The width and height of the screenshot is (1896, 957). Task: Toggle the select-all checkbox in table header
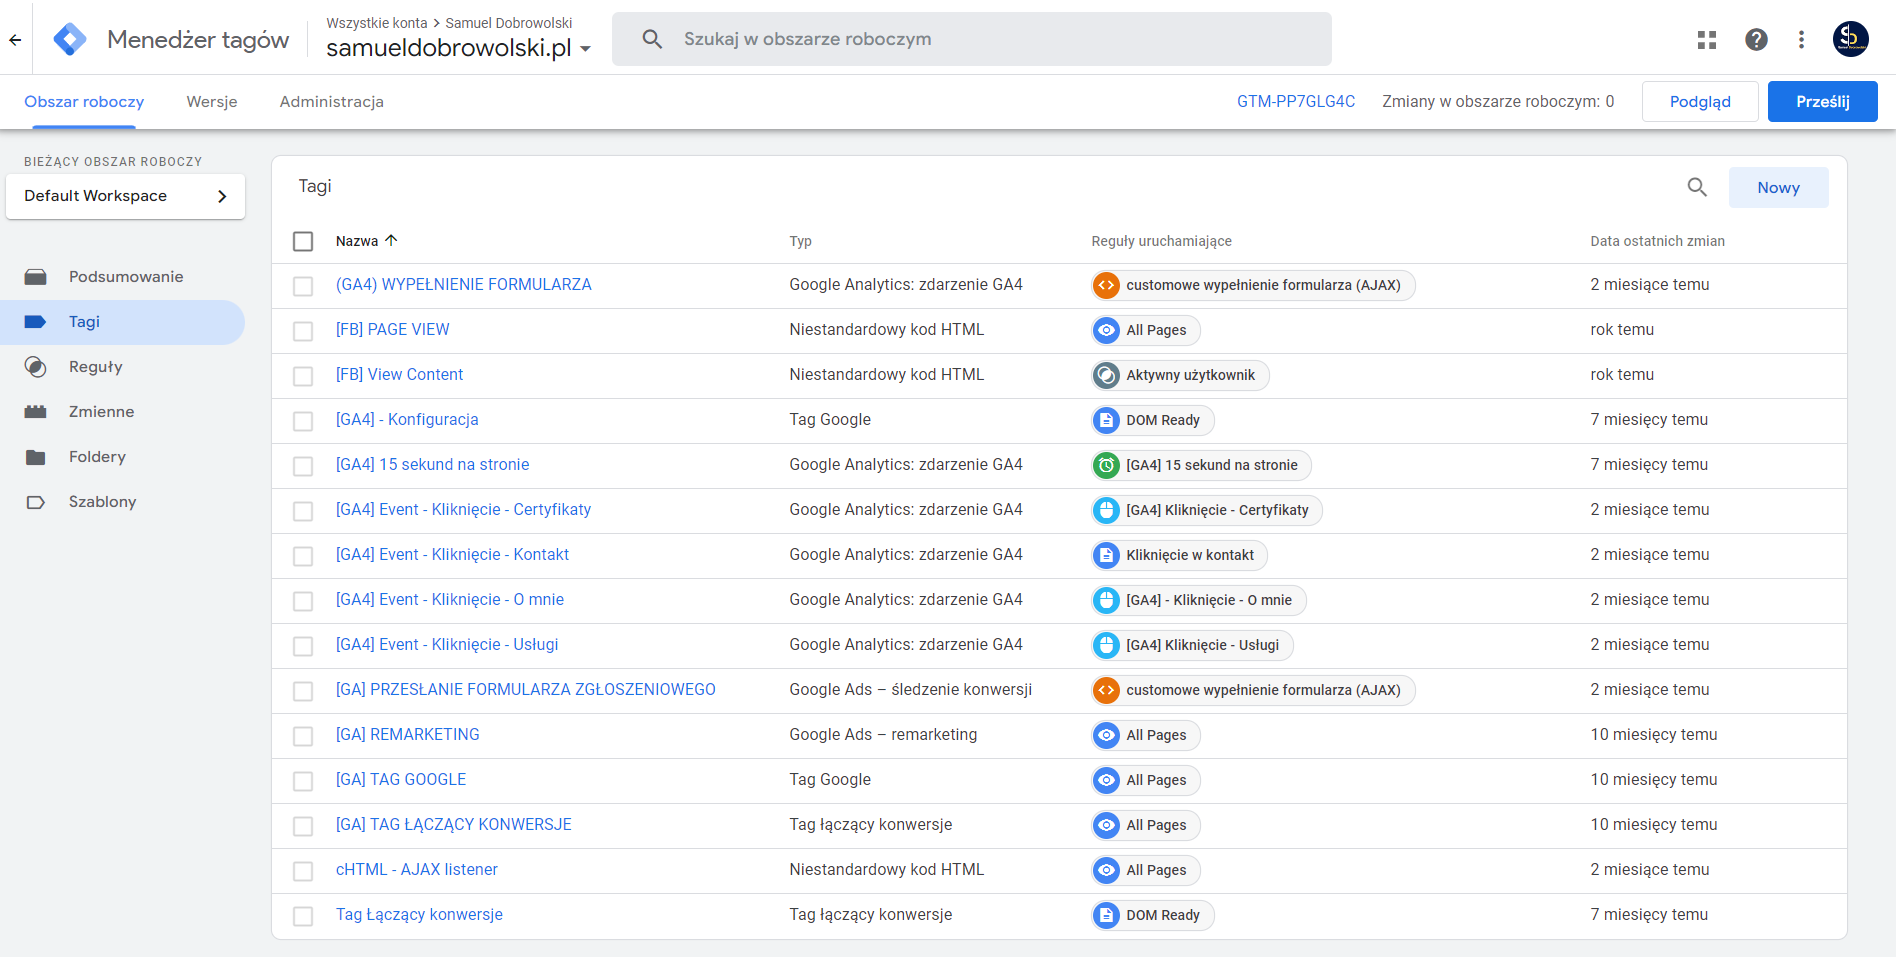pos(303,241)
